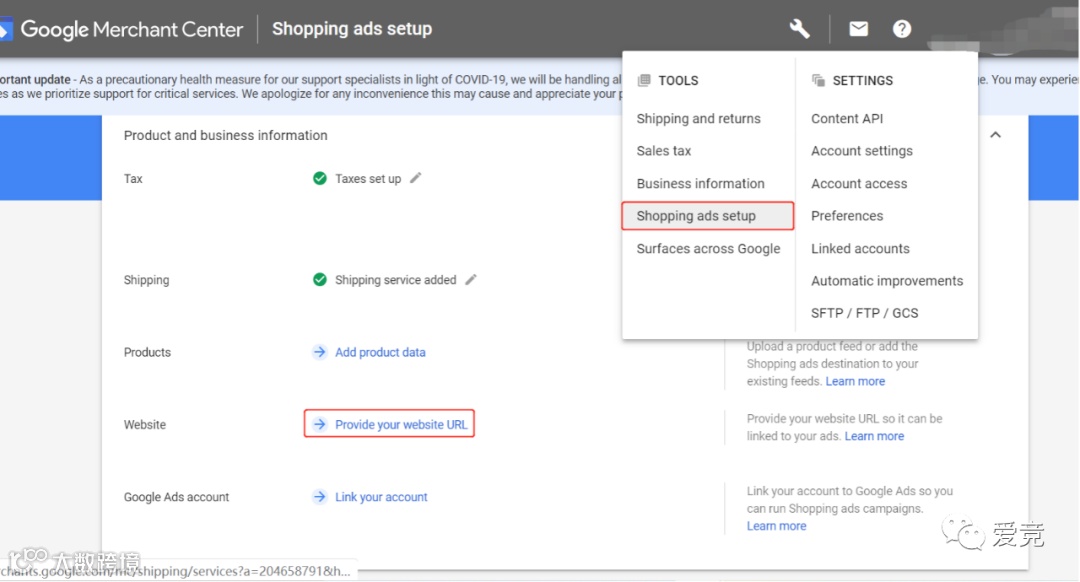
Task: Click the arrow icon next to Link your account
Action: coord(319,497)
